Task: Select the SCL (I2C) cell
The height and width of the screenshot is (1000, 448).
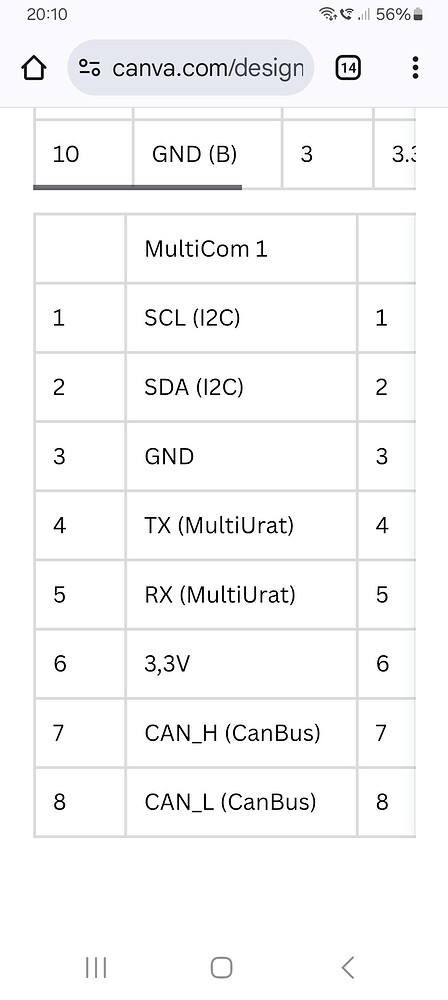Action: pyautogui.click(x=241, y=318)
